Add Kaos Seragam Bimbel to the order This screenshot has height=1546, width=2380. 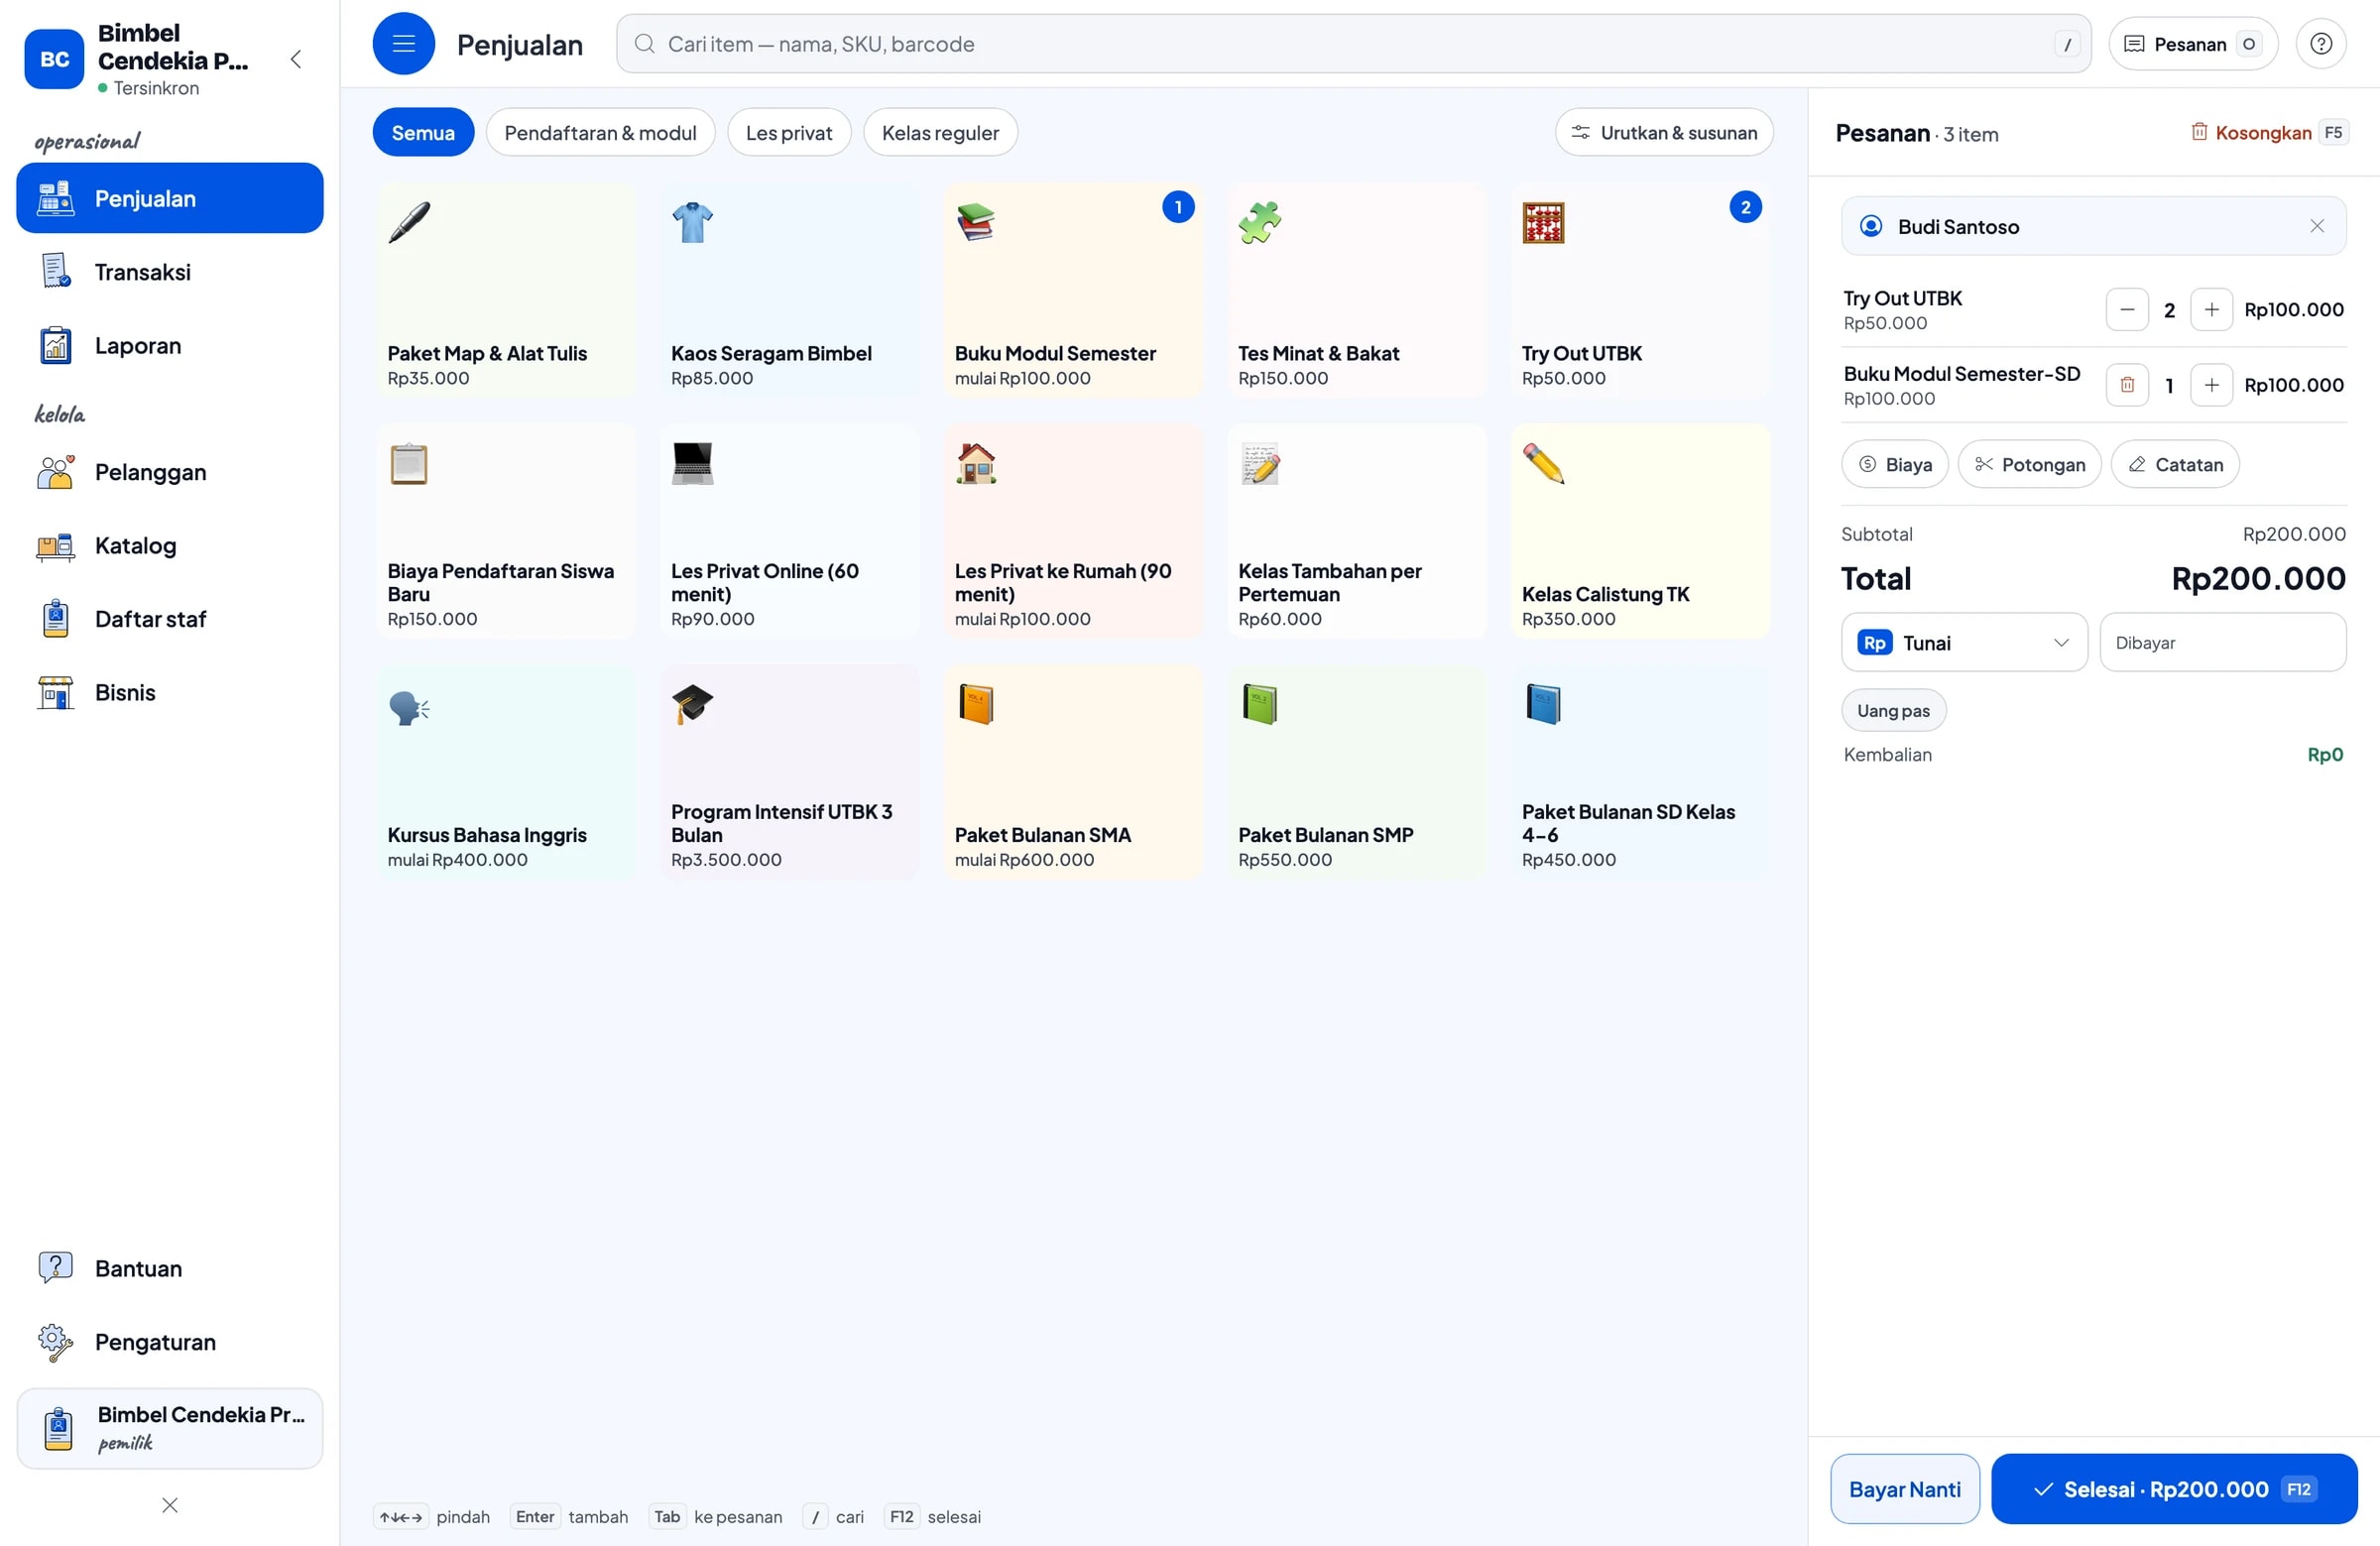pos(789,291)
